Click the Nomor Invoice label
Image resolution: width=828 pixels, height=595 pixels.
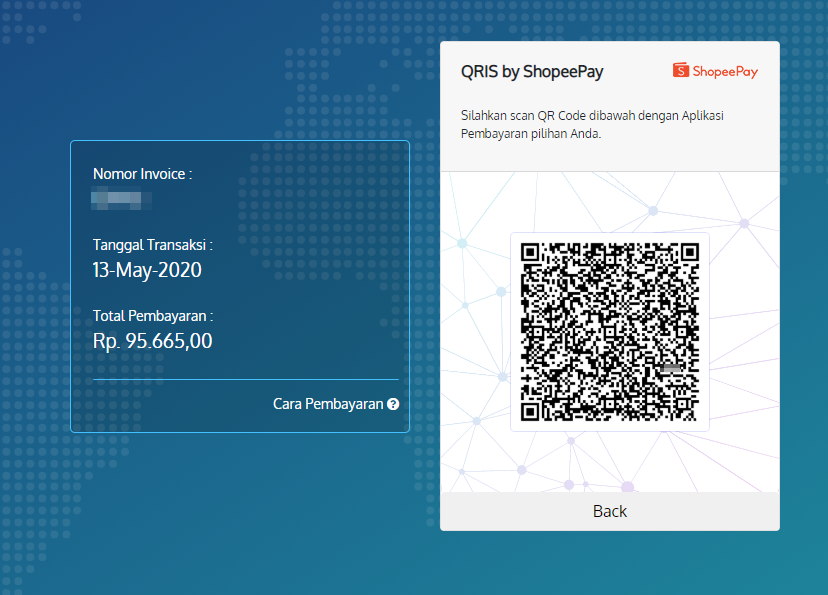point(143,174)
